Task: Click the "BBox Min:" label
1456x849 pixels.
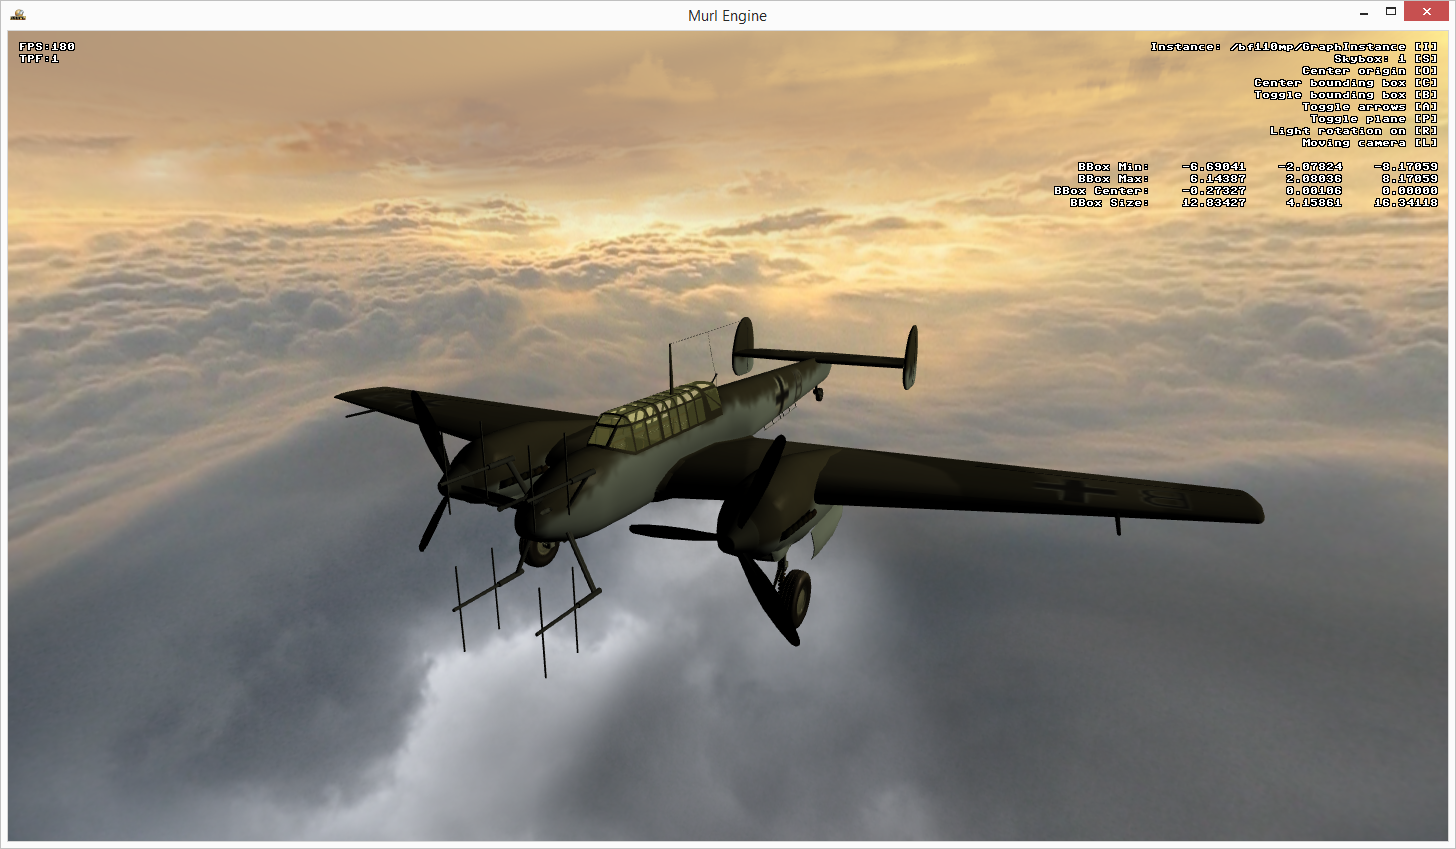Action: tap(1113, 167)
